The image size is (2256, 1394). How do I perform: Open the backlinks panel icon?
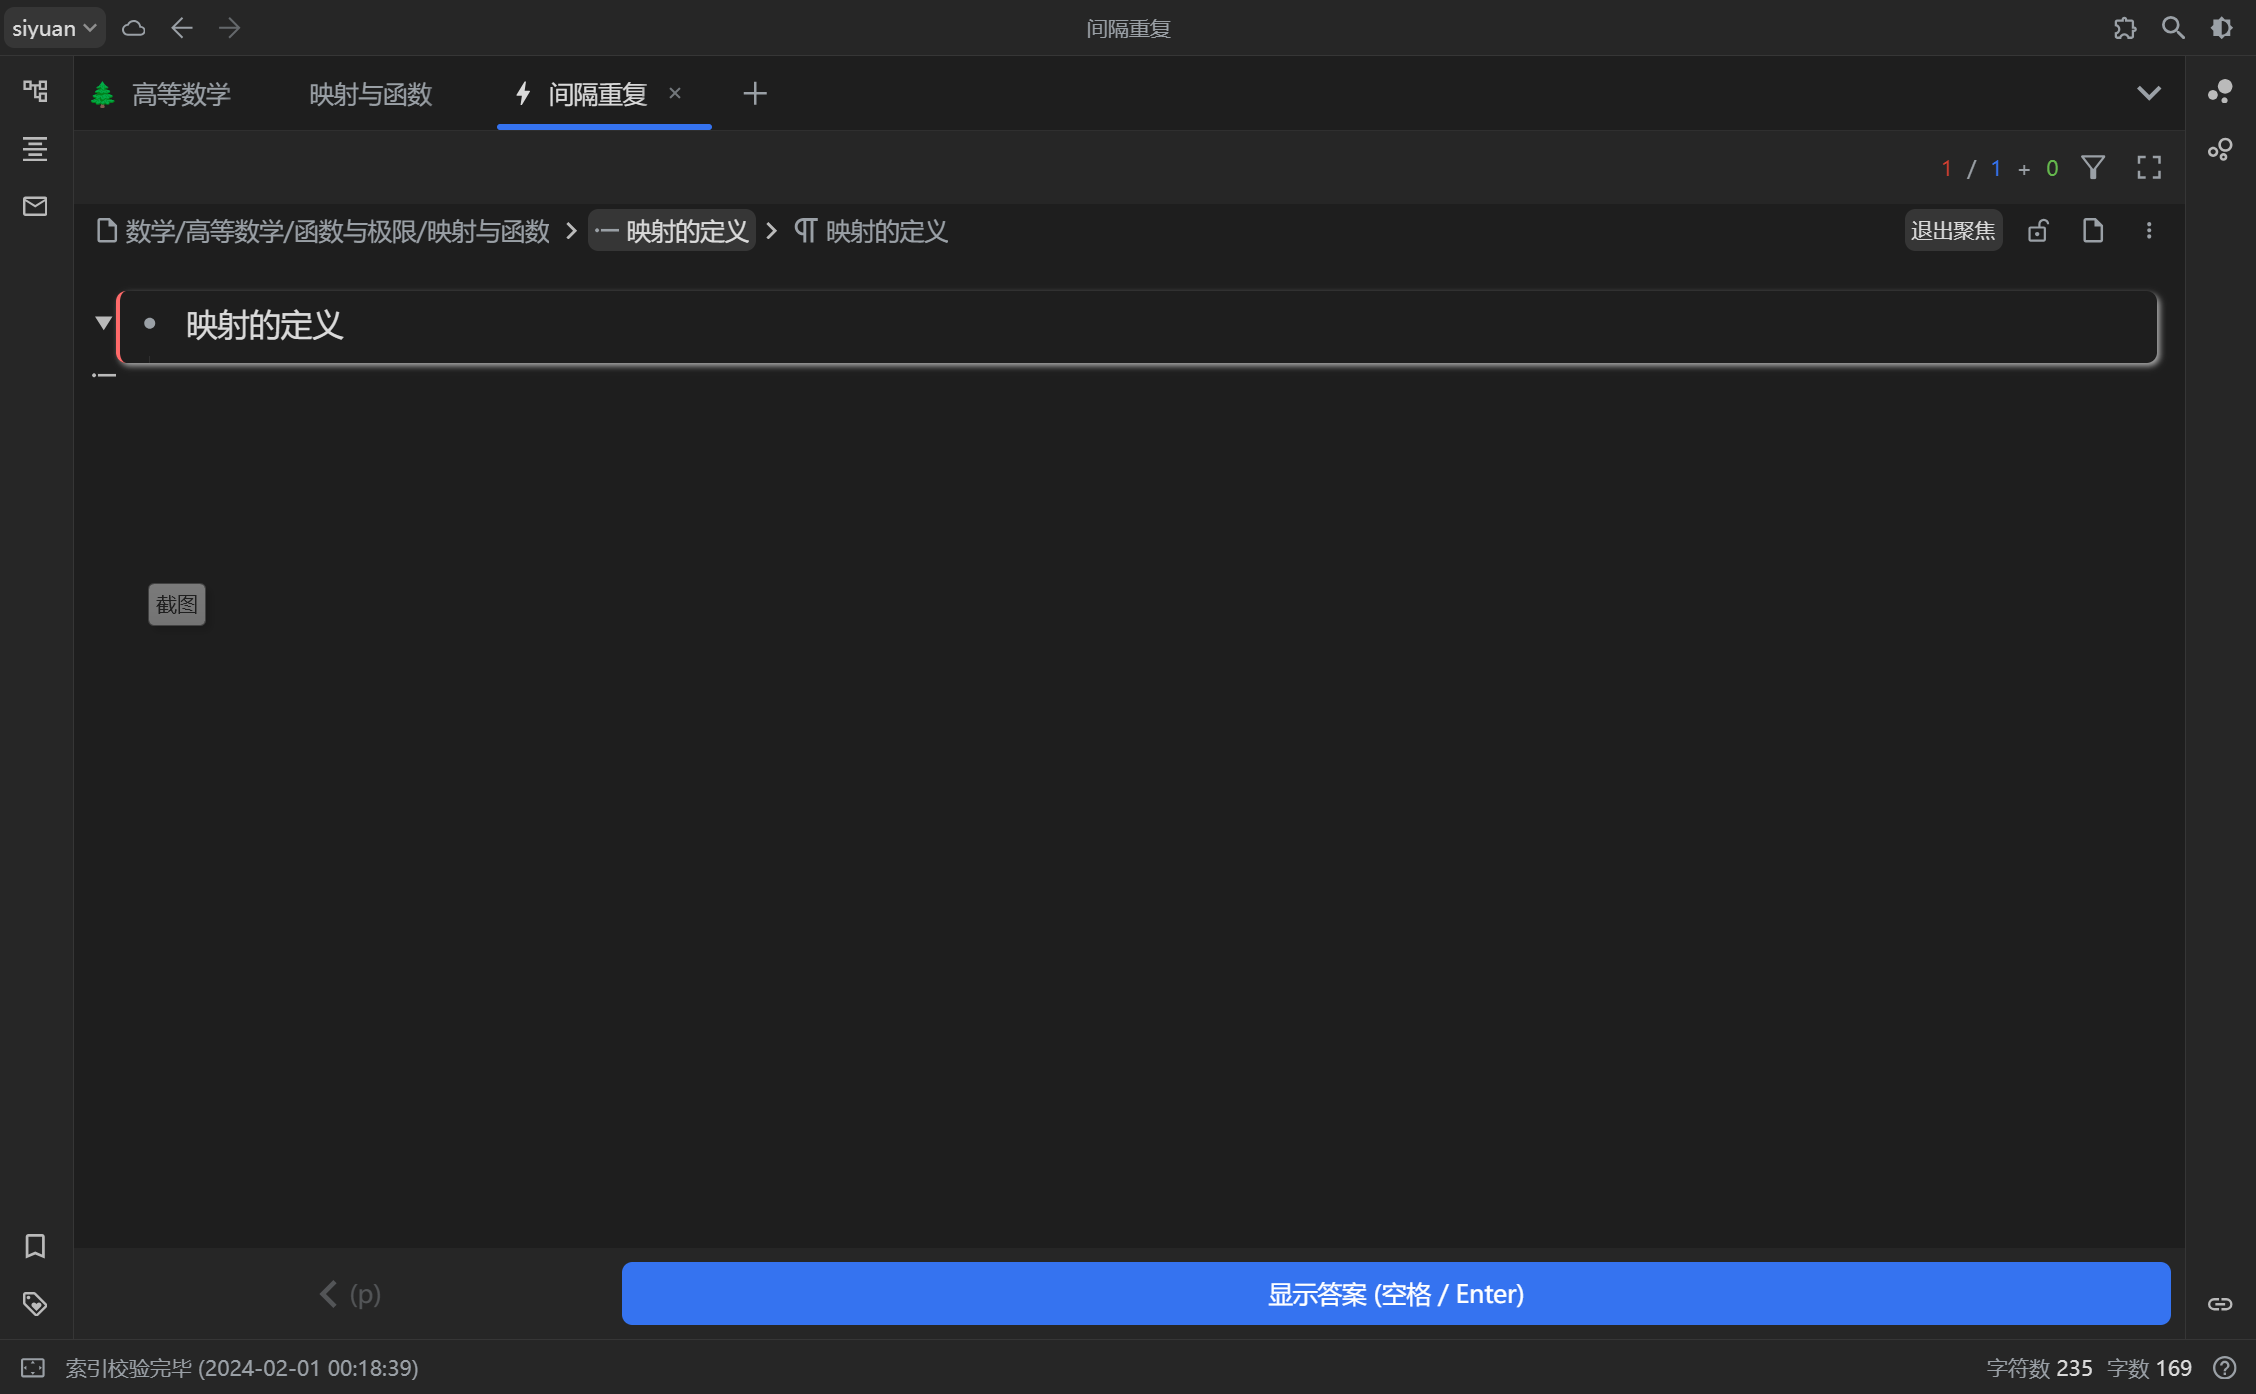click(x=2220, y=1304)
